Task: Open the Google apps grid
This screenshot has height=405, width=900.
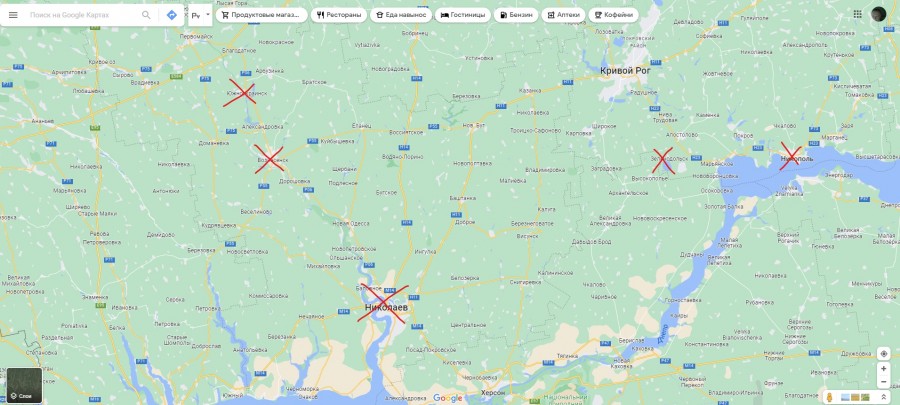Action: click(x=858, y=14)
